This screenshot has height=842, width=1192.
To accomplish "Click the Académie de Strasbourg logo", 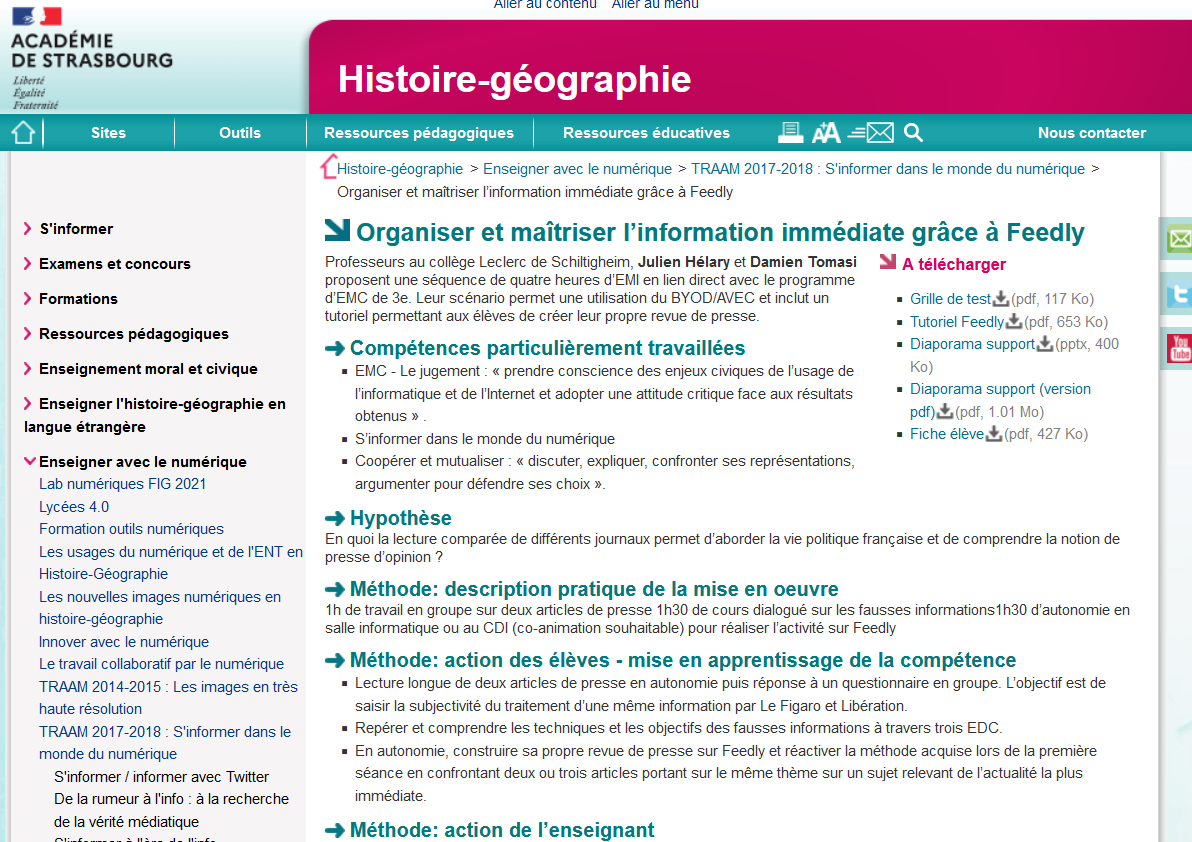I will click(x=90, y=58).
